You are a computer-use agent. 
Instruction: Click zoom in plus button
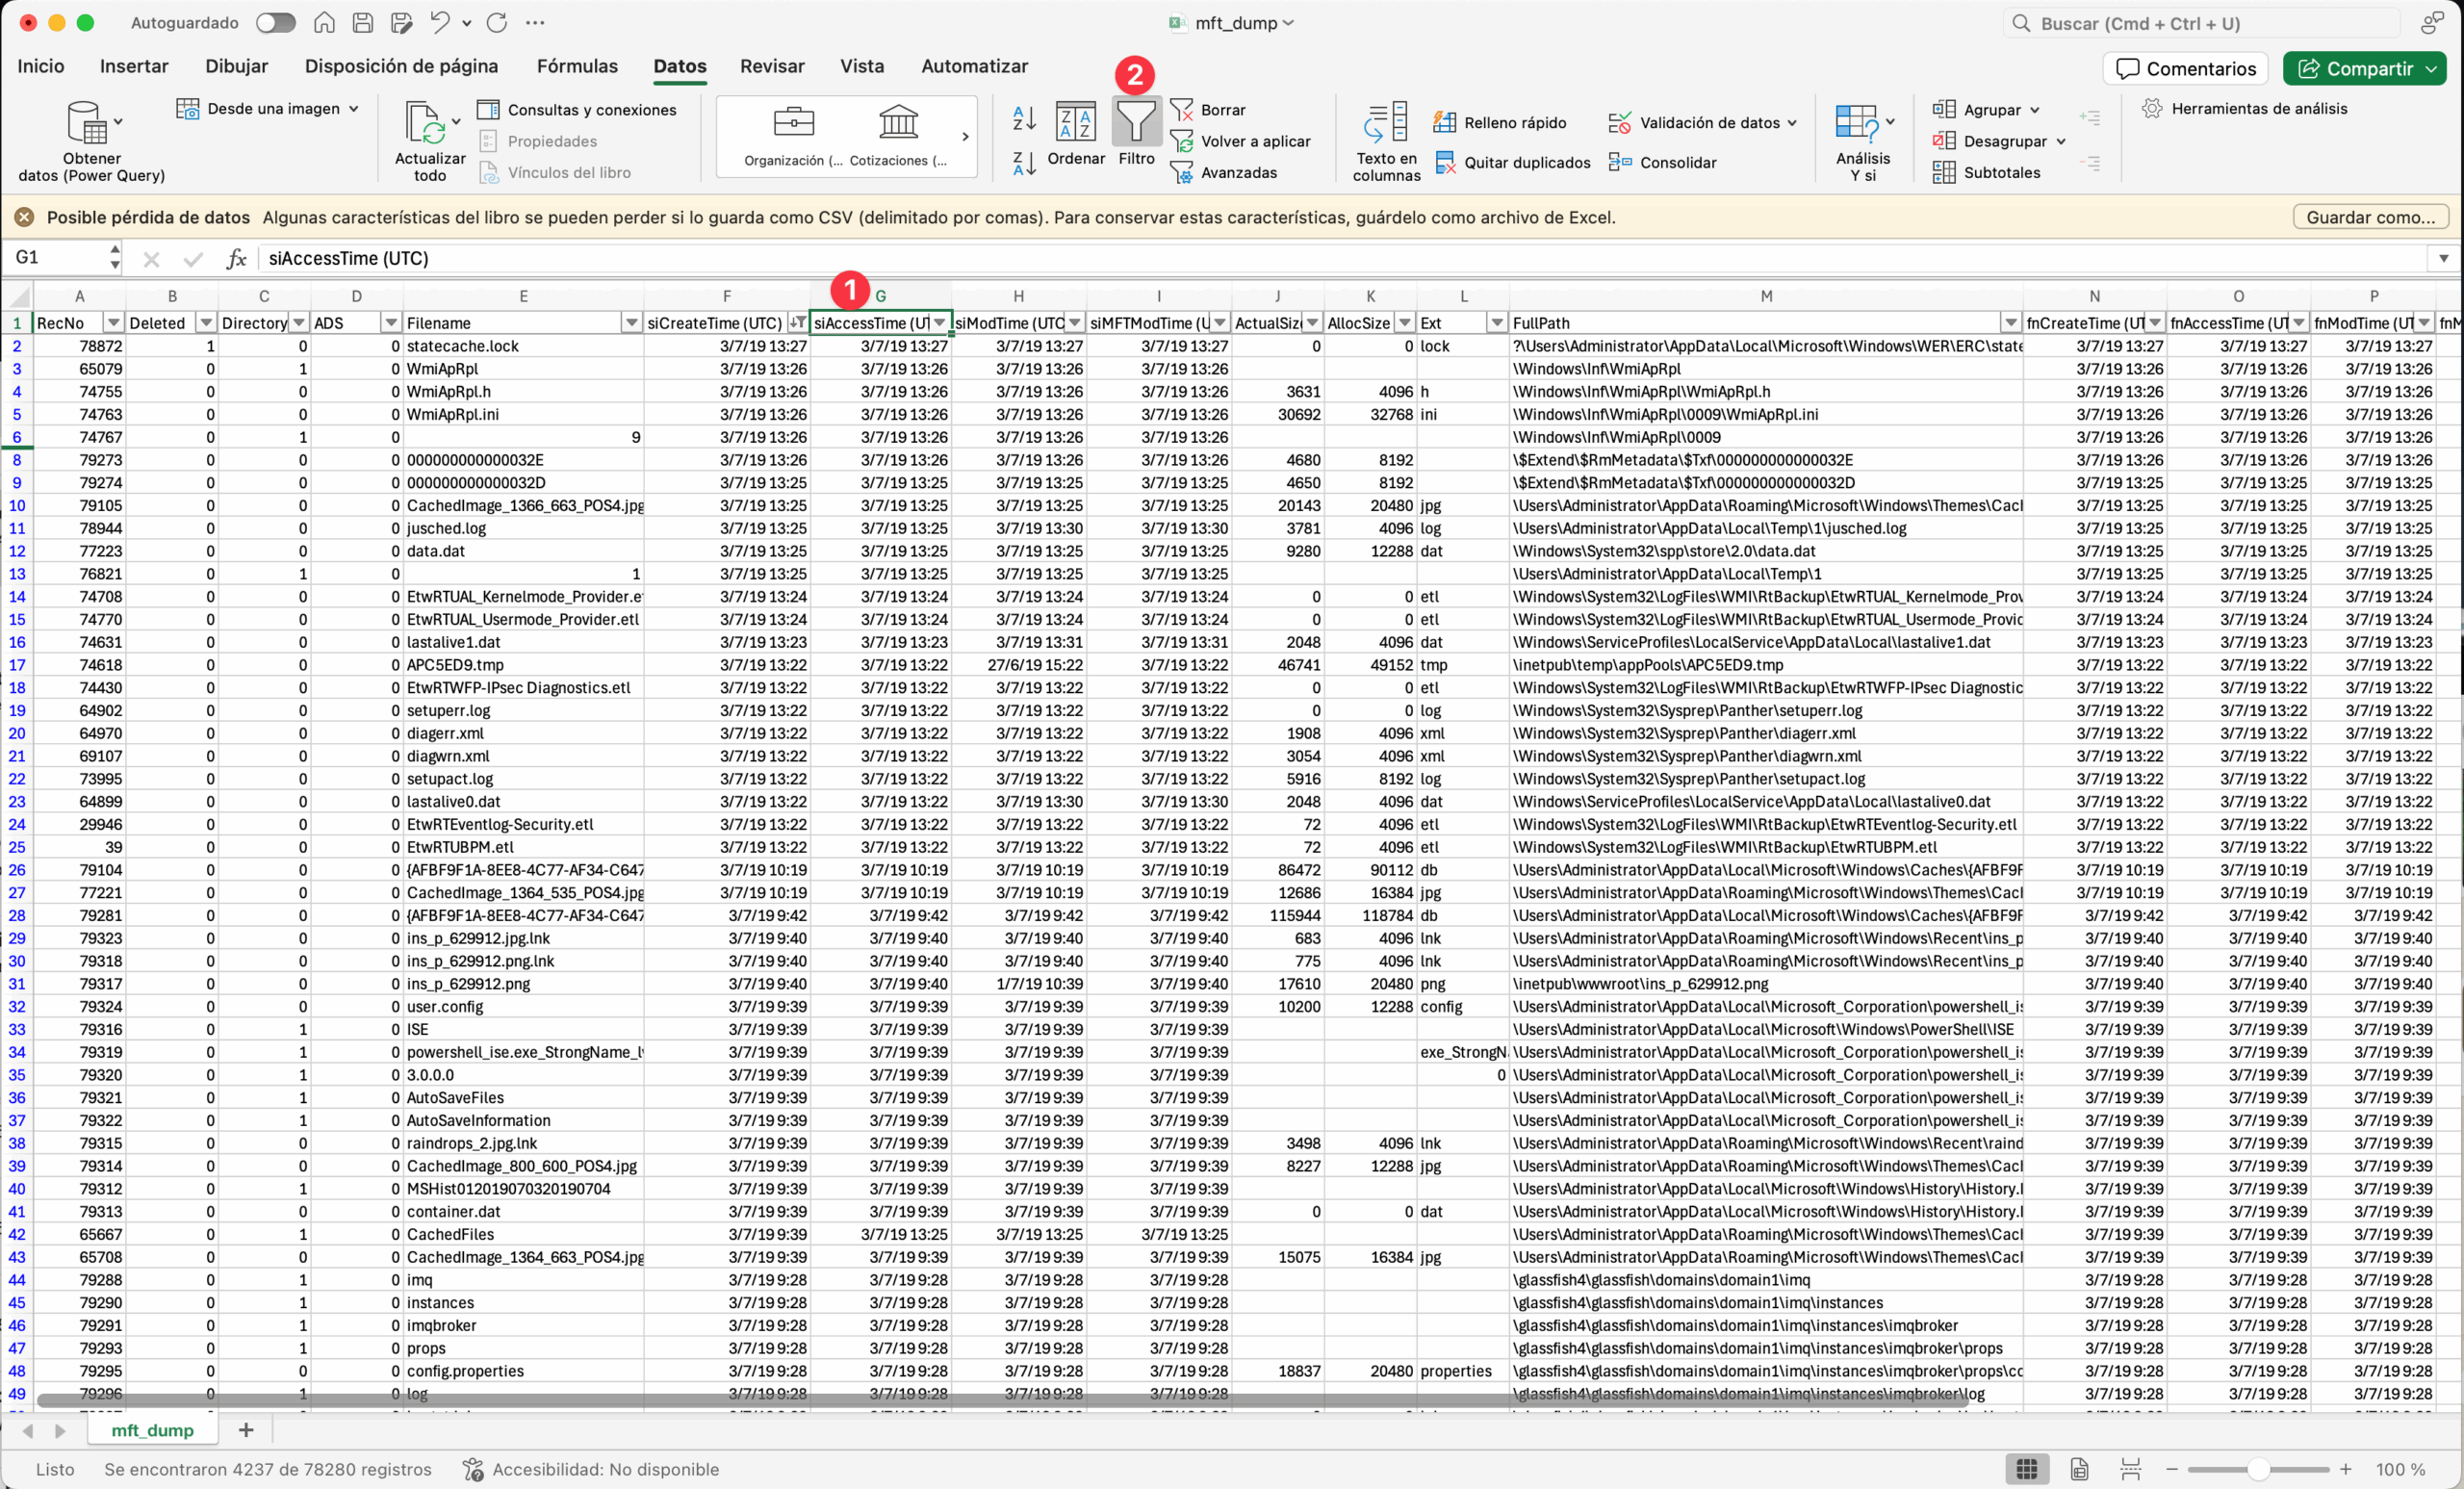click(x=2345, y=1469)
